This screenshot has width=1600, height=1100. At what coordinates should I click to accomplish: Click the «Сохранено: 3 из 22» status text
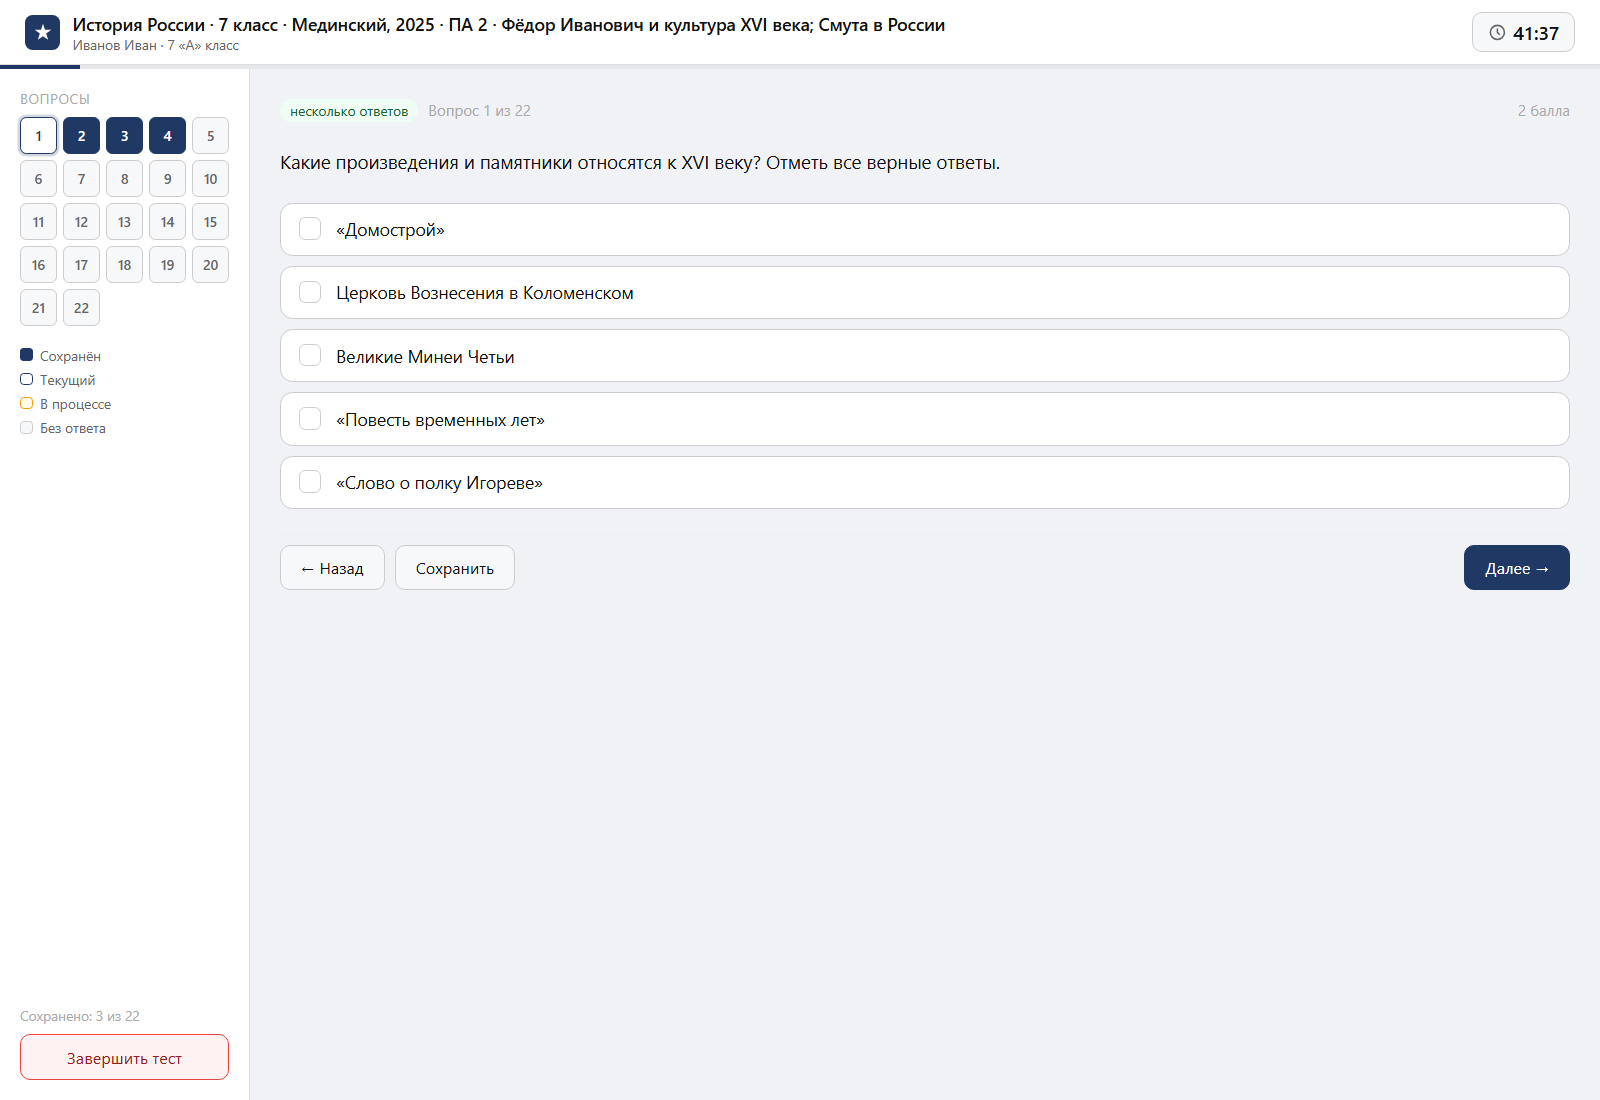(x=80, y=1016)
